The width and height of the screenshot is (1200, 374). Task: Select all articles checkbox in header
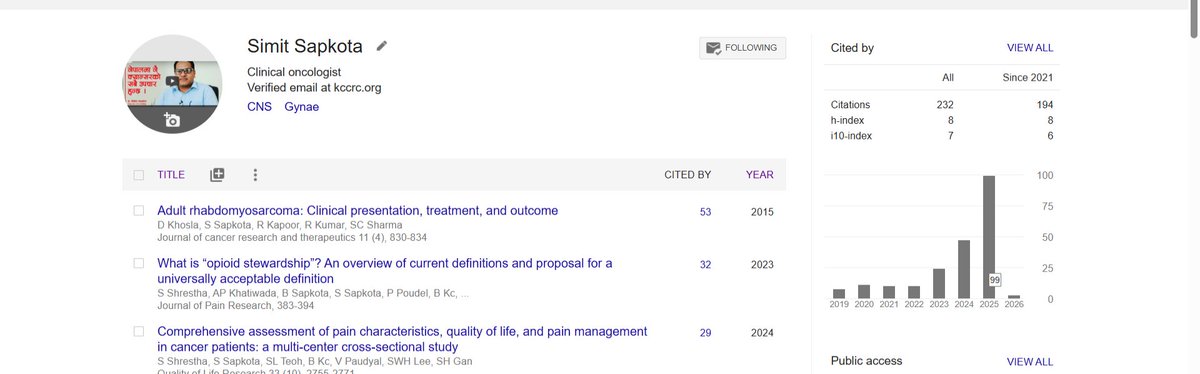139,175
